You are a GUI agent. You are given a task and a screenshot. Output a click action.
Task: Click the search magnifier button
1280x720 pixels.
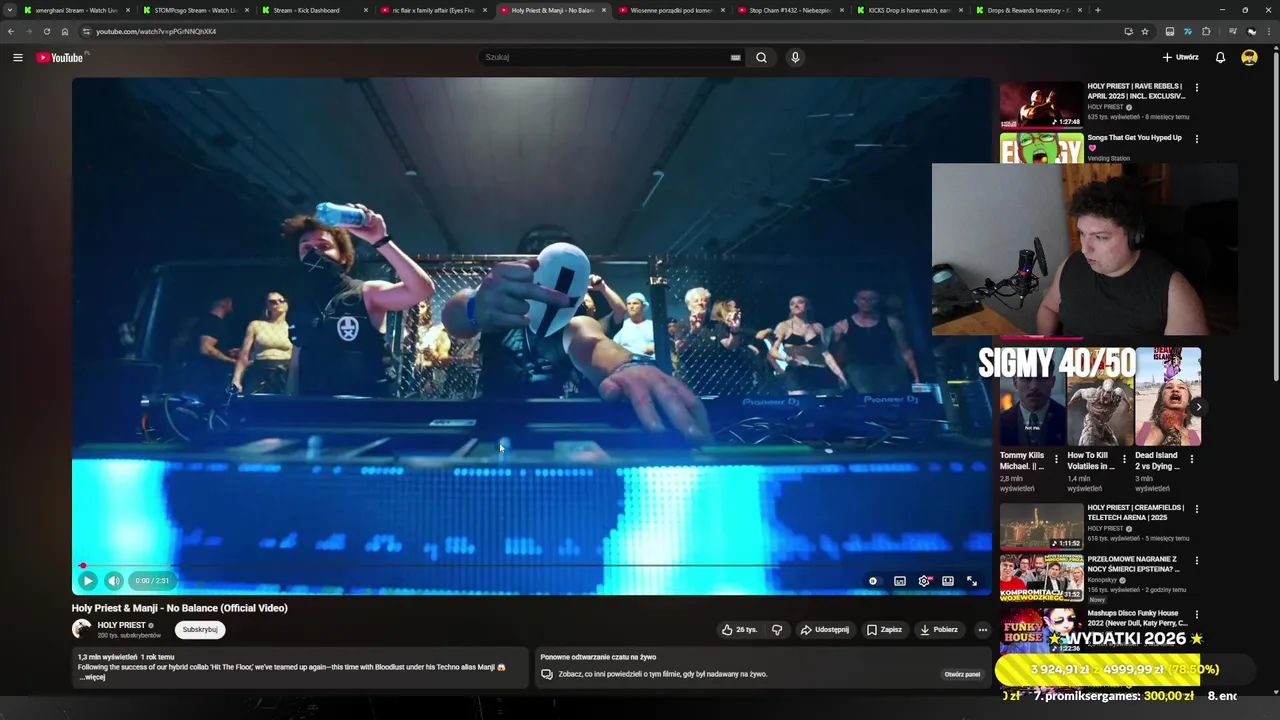tap(761, 57)
